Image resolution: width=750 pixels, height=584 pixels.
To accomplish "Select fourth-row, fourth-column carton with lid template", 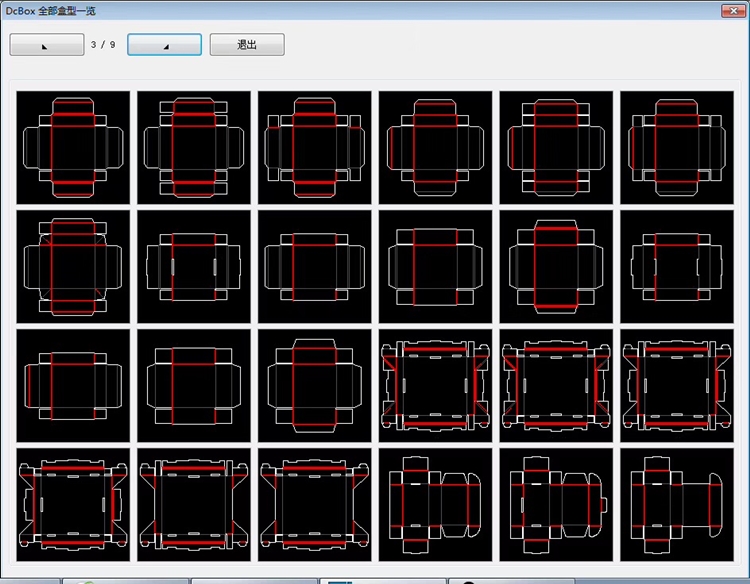I will (x=435, y=505).
